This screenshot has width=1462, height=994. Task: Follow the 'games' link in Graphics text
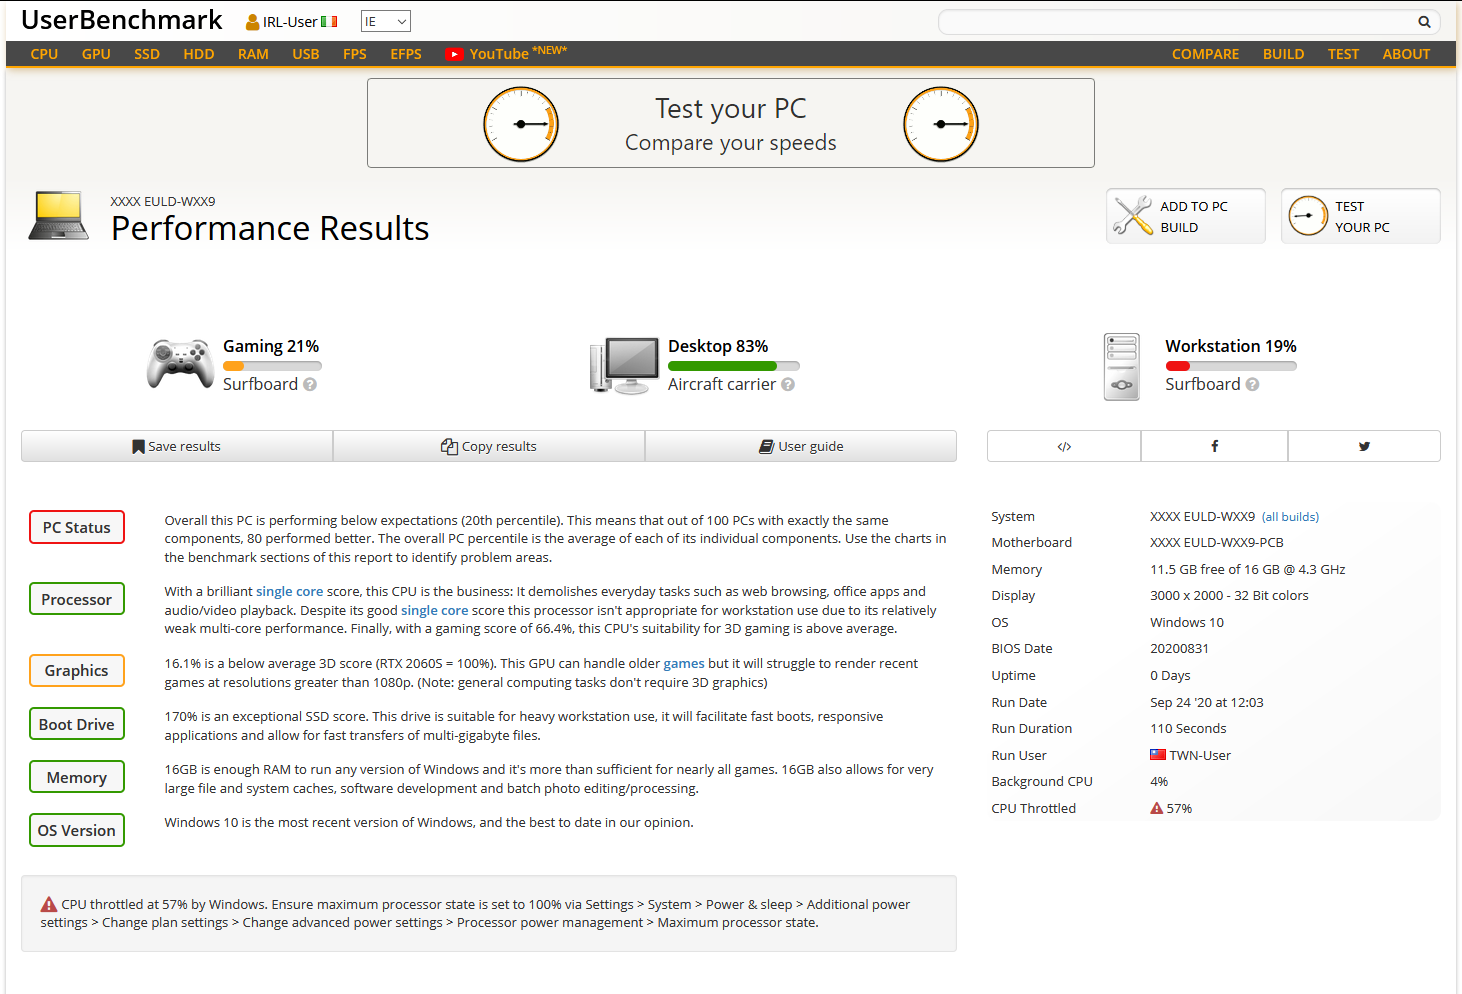click(684, 664)
